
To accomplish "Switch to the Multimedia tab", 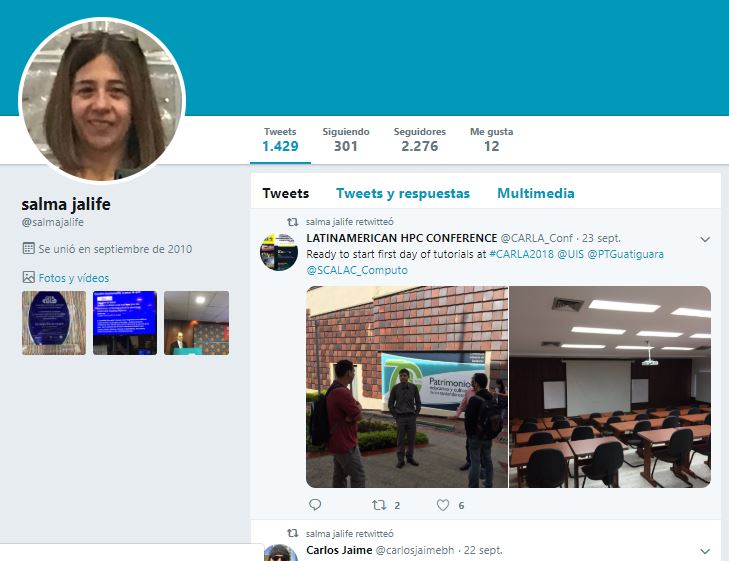I will coord(536,193).
